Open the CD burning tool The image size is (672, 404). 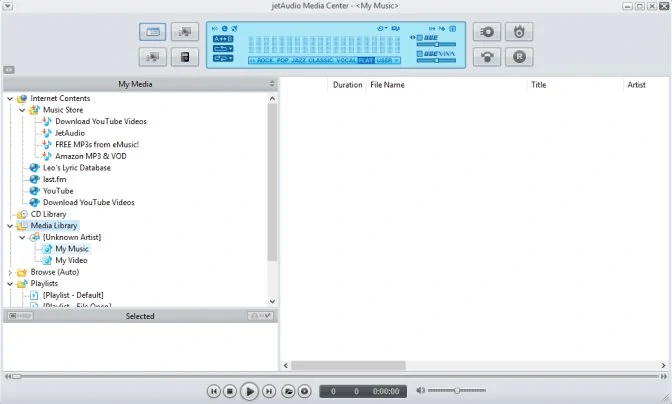519,32
